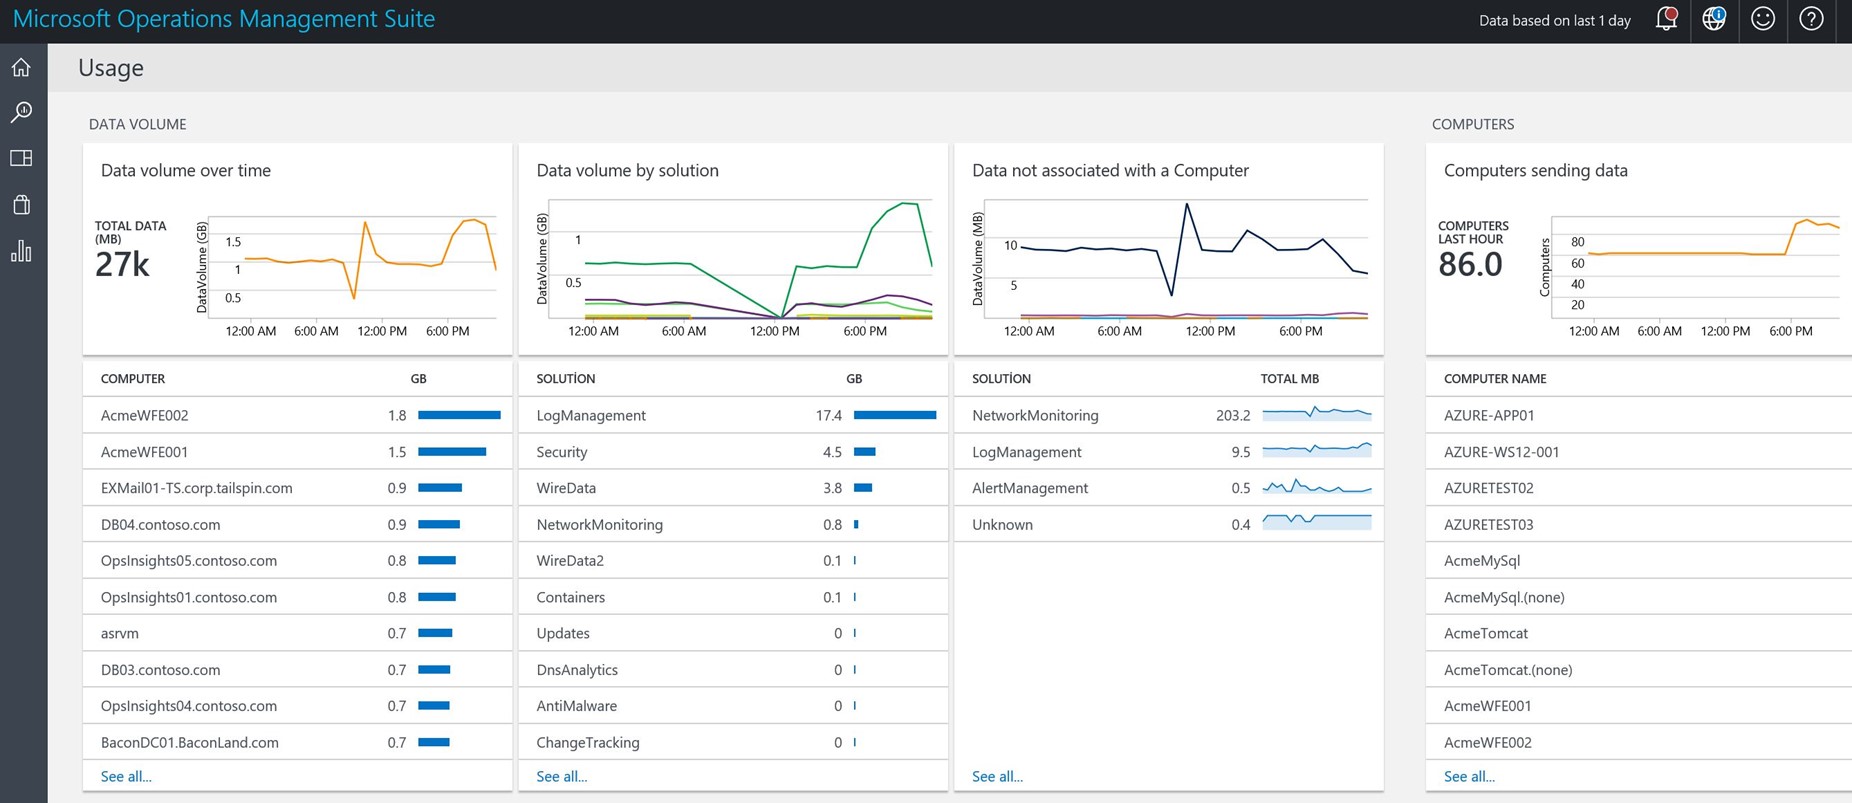The height and width of the screenshot is (803, 1852).
Task: Select EXMail01-TS.corp.tailspin.com row
Action: [x=297, y=488]
